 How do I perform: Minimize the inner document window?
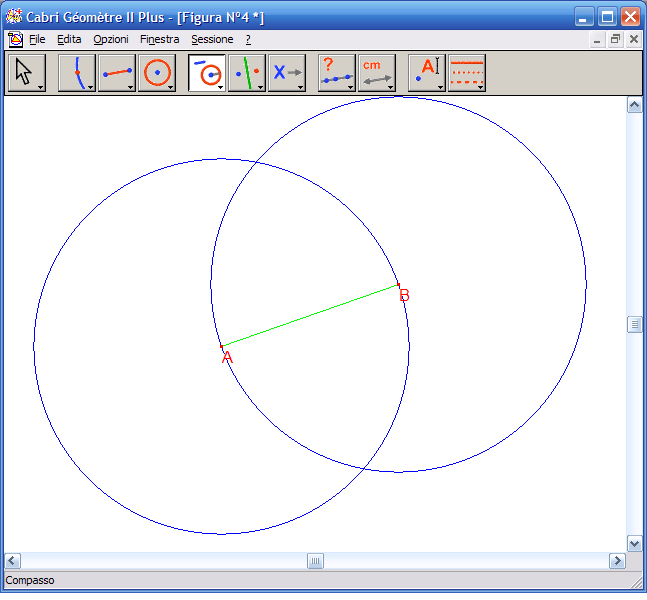coord(597,40)
